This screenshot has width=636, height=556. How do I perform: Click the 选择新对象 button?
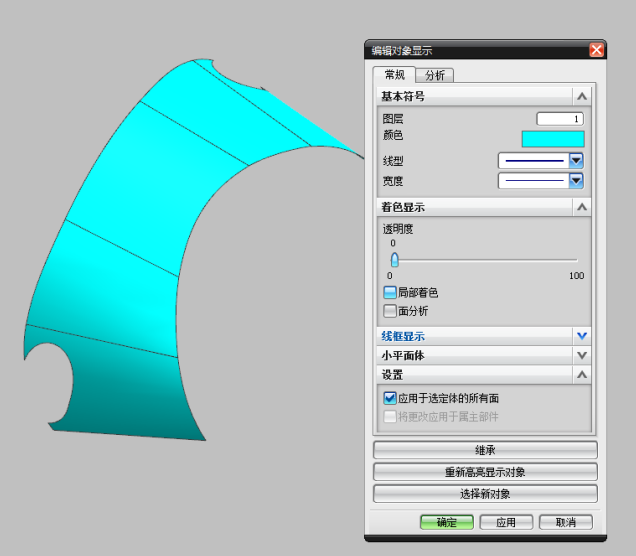[x=485, y=494]
